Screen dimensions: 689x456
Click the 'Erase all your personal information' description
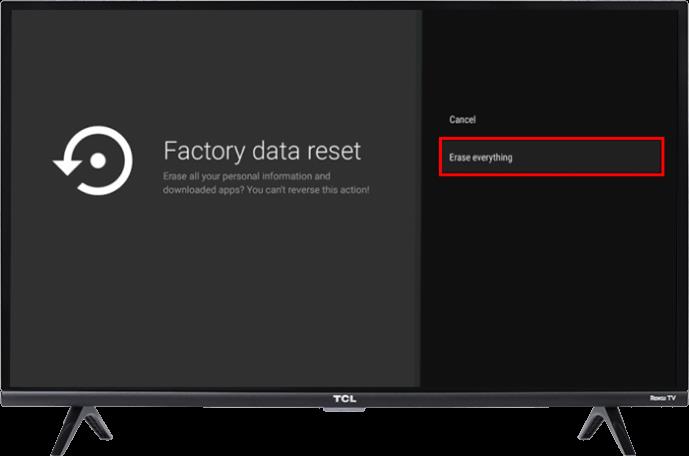tap(266, 183)
